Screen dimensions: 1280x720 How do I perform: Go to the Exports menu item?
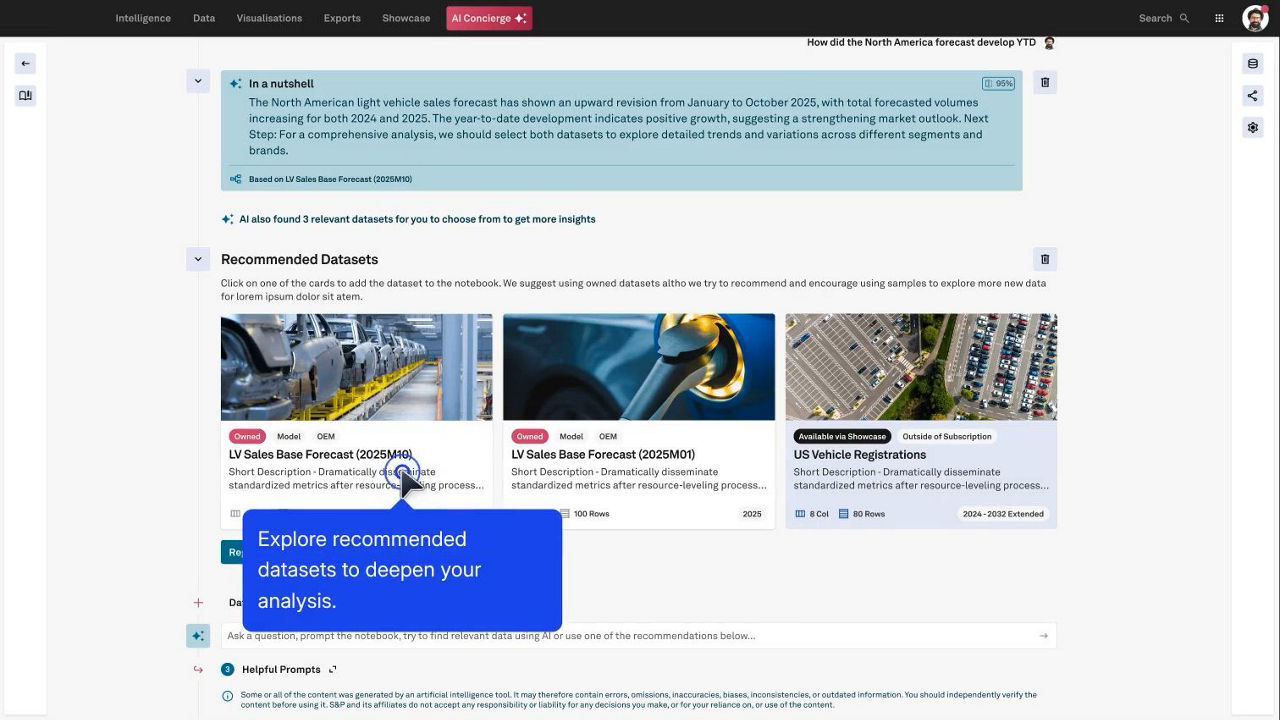tap(342, 18)
